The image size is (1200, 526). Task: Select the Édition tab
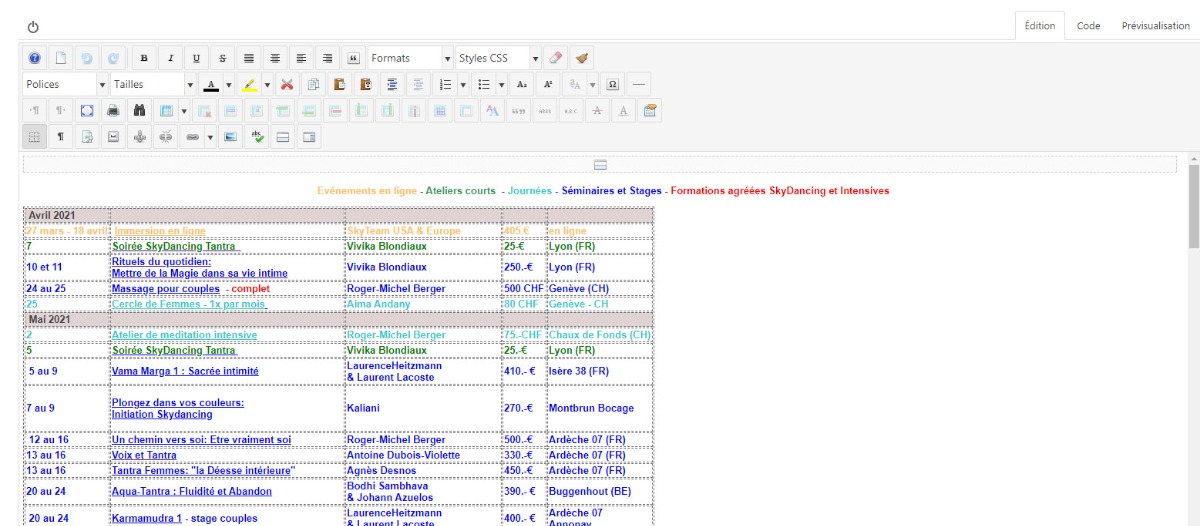coord(1039,26)
